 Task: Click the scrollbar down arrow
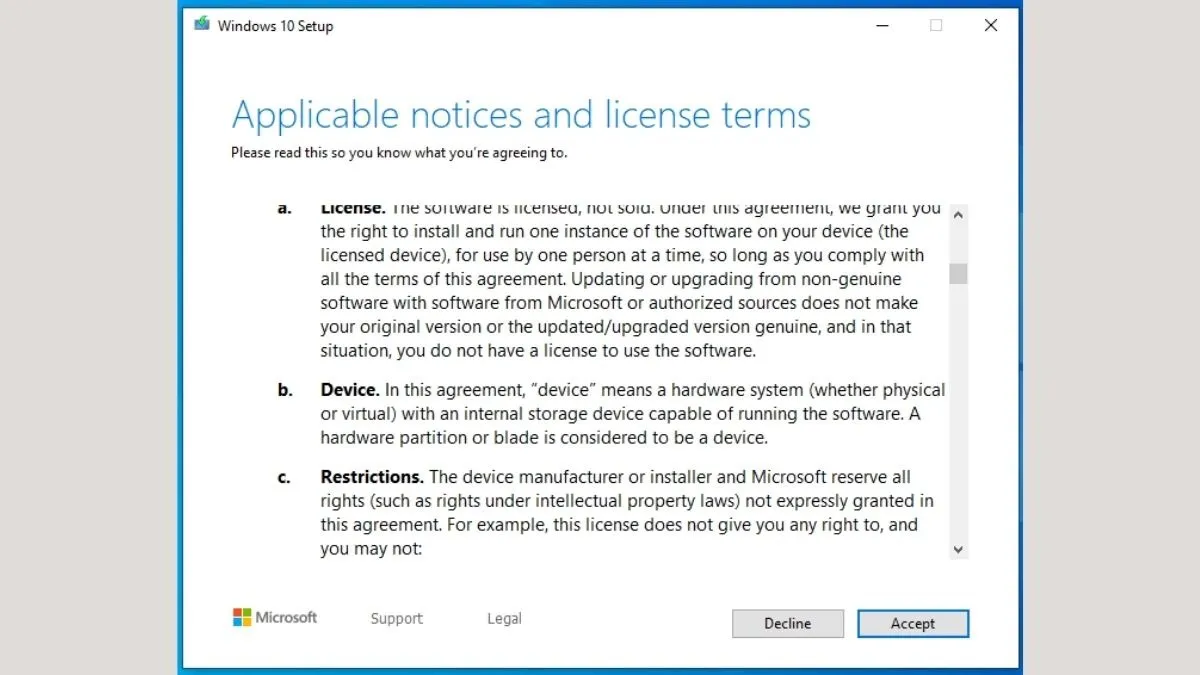(x=958, y=549)
